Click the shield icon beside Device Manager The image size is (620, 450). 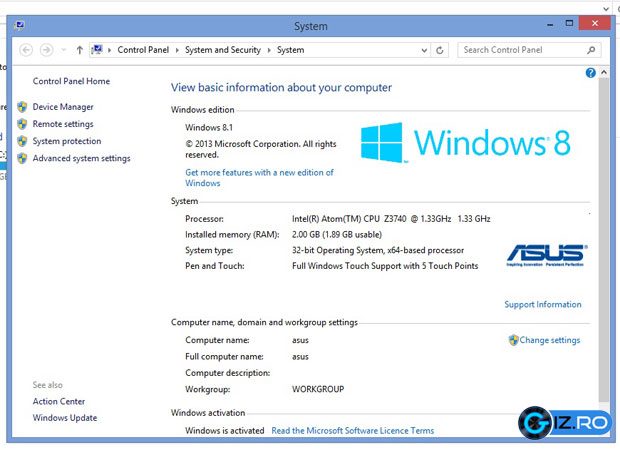pyautogui.click(x=22, y=107)
